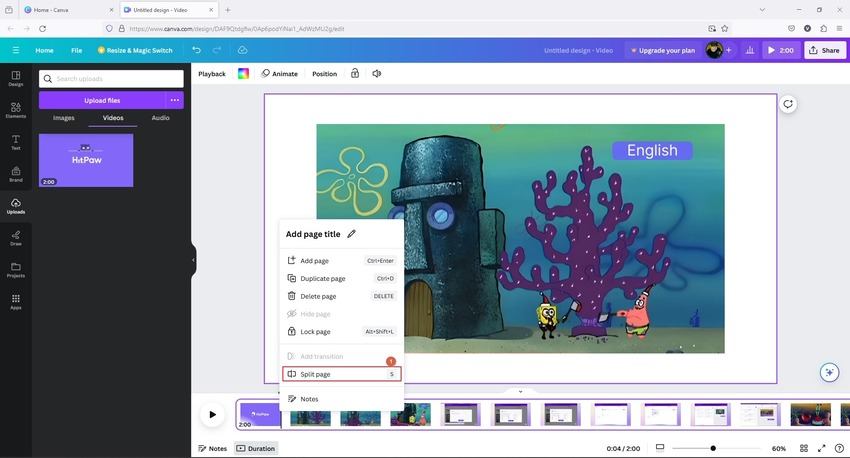The width and height of the screenshot is (850, 458).
Task: Redo the last action
Action: tap(217, 50)
